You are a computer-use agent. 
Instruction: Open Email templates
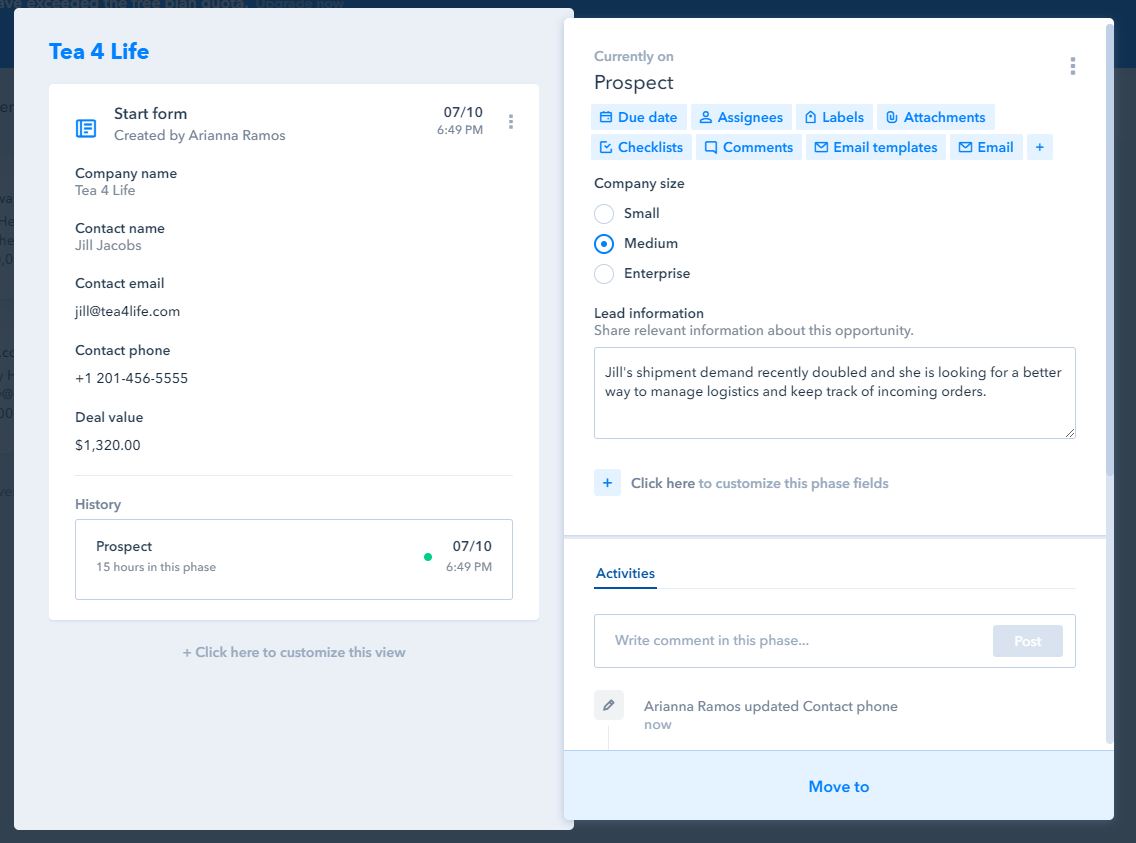pos(876,147)
